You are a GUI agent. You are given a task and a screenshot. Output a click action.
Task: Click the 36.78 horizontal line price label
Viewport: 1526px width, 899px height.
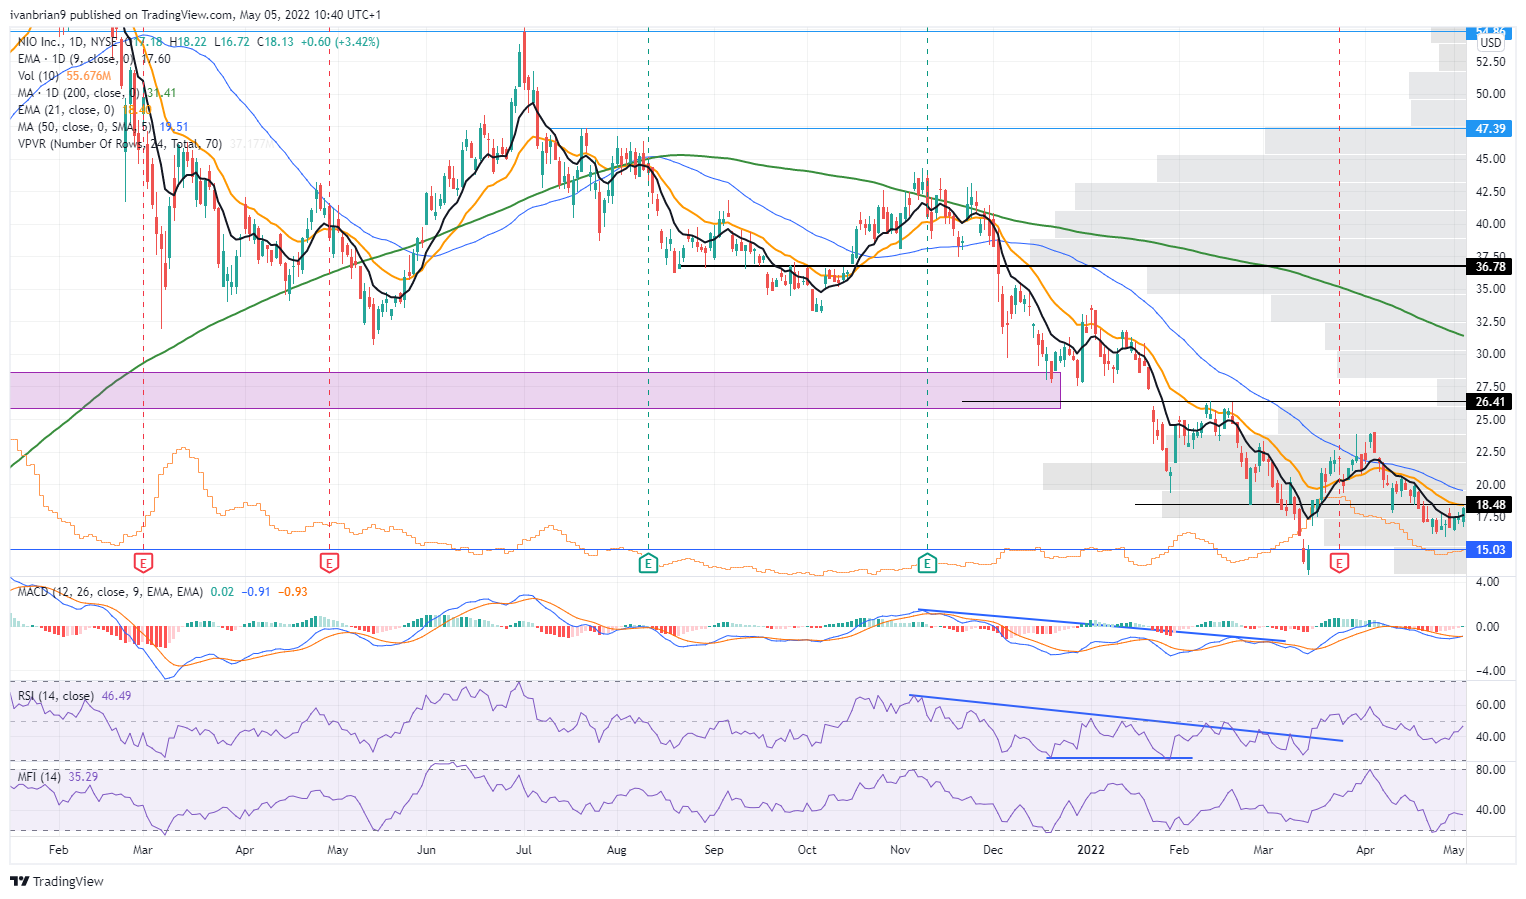[x=1490, y=267]
